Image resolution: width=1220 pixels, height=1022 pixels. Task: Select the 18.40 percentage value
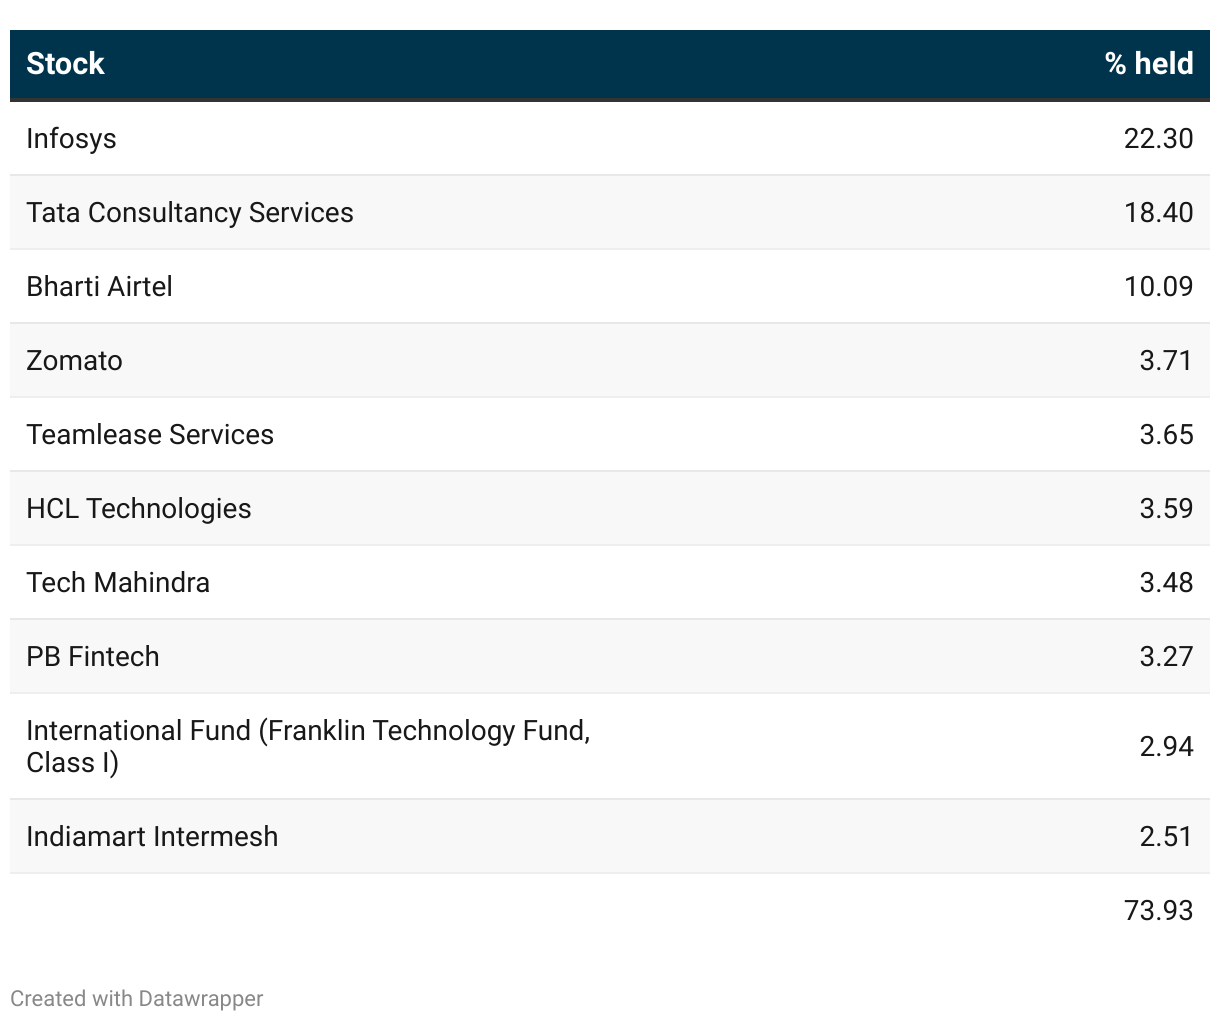point(1158,212)
